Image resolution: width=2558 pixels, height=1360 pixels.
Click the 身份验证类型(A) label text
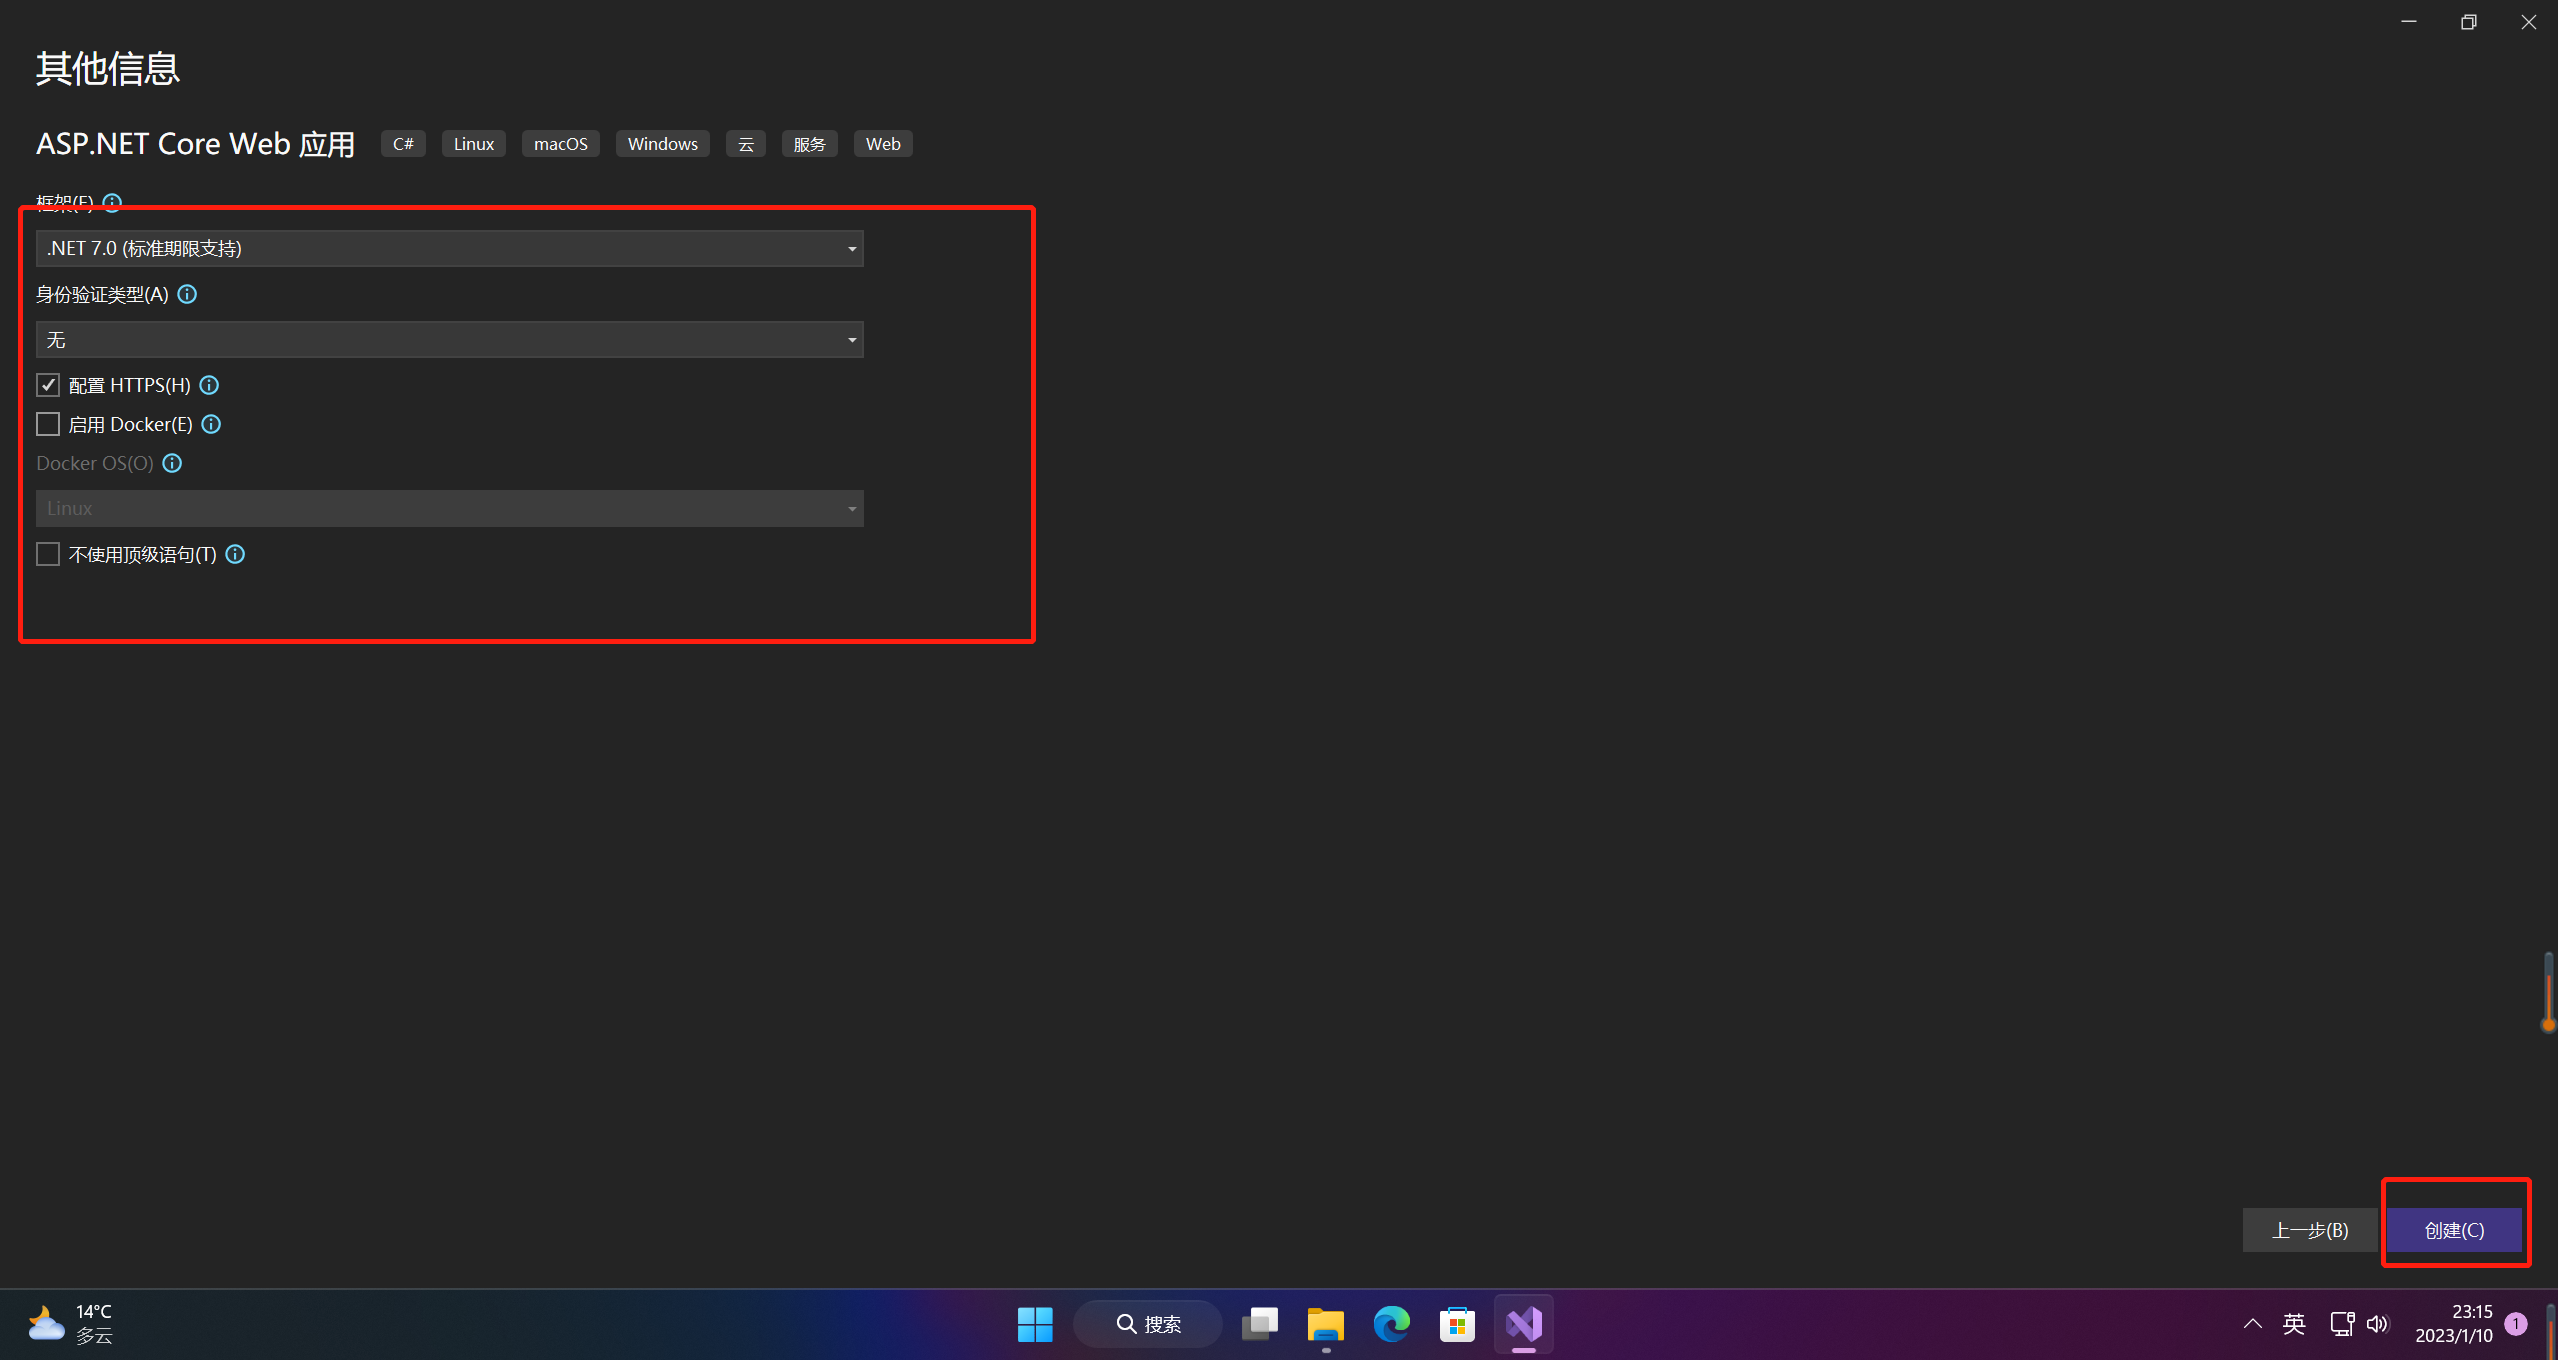pyautogui.click(x=102, y=294)
